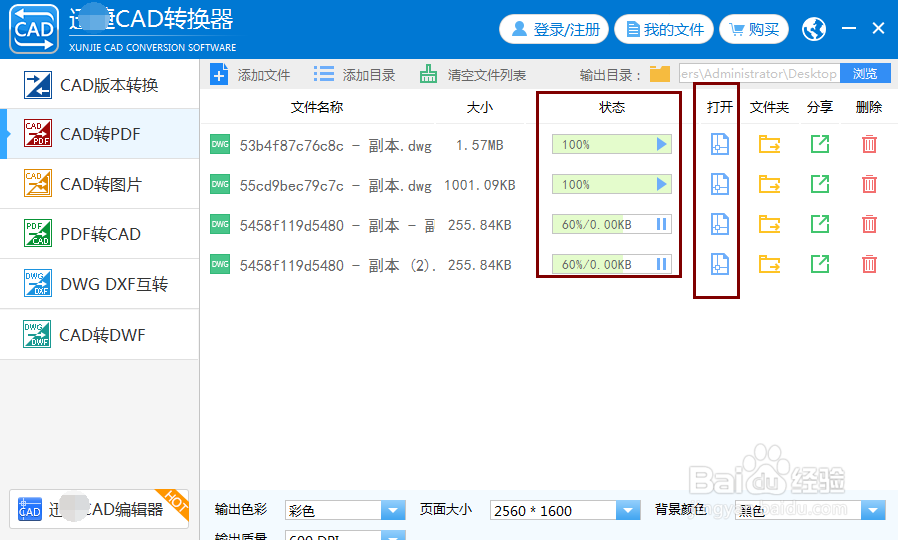Share the 5458f119d5480 副本 (2) file
Viewport: 898px width, 540px height.
coord(820,265)
